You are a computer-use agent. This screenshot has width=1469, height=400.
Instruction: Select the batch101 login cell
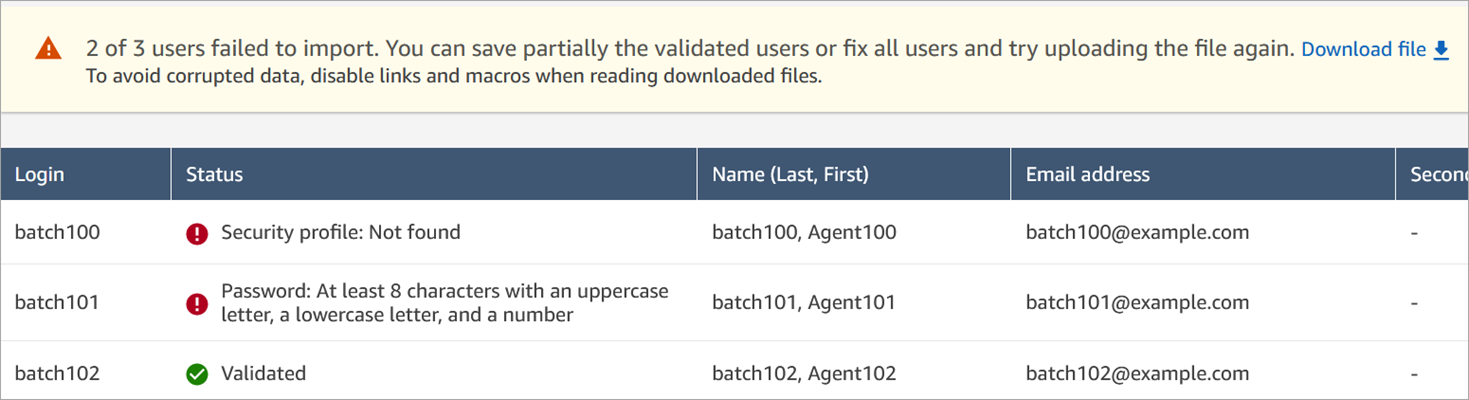57,303
